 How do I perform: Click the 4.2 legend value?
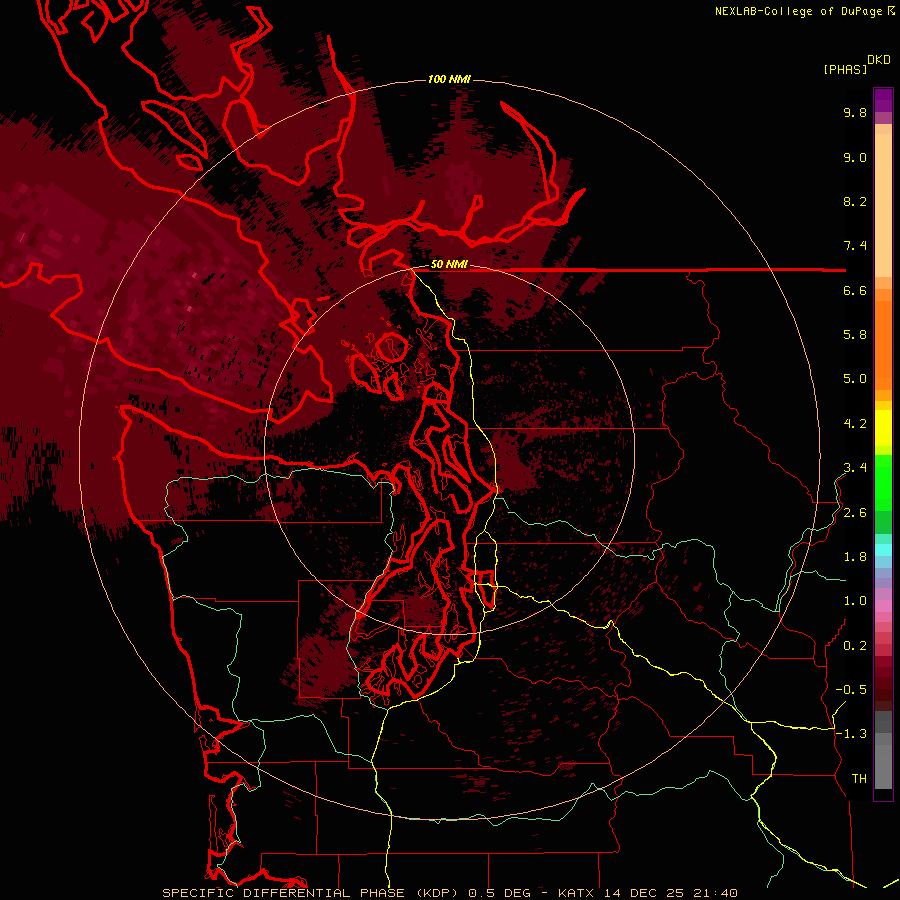click(855, 424)
